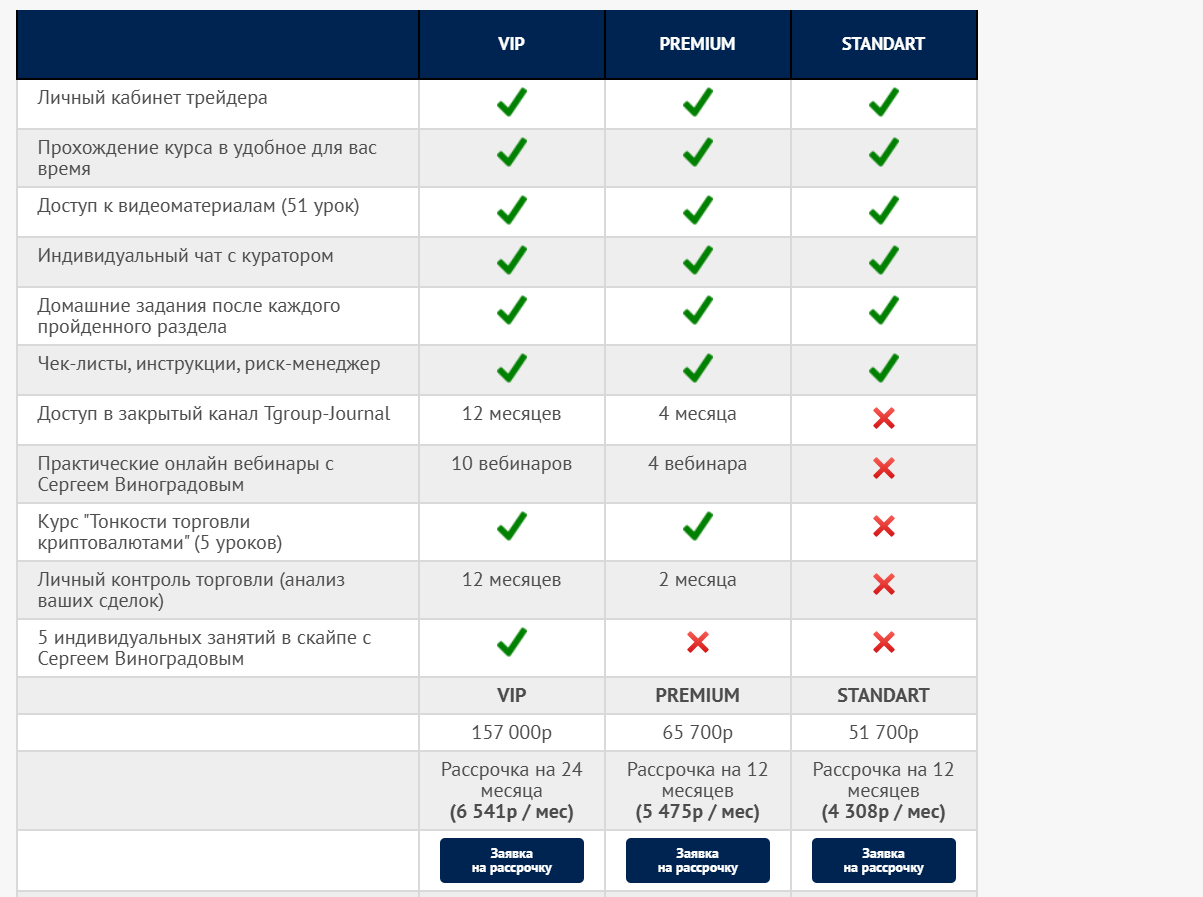Click VIP checkmark for Личный кабинет трейдера
1203x897 pixels.
(512, 102)
